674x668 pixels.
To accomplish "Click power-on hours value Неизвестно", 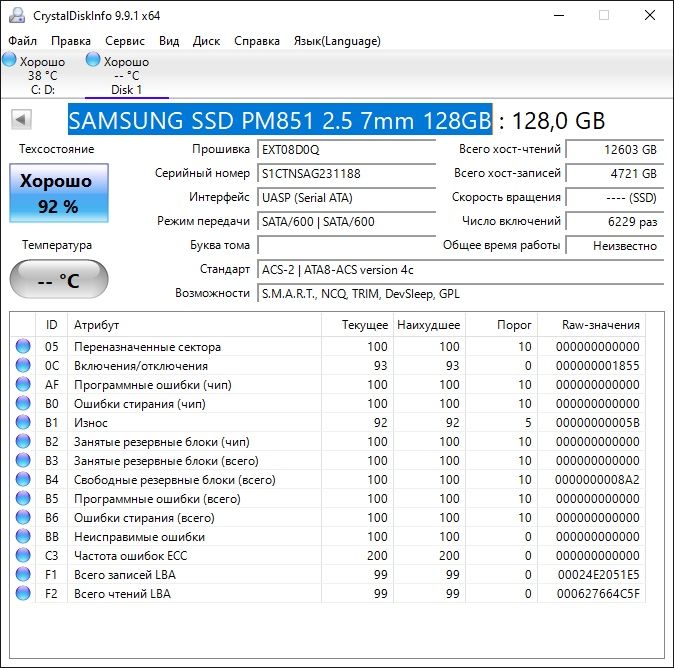I will 615,246.
